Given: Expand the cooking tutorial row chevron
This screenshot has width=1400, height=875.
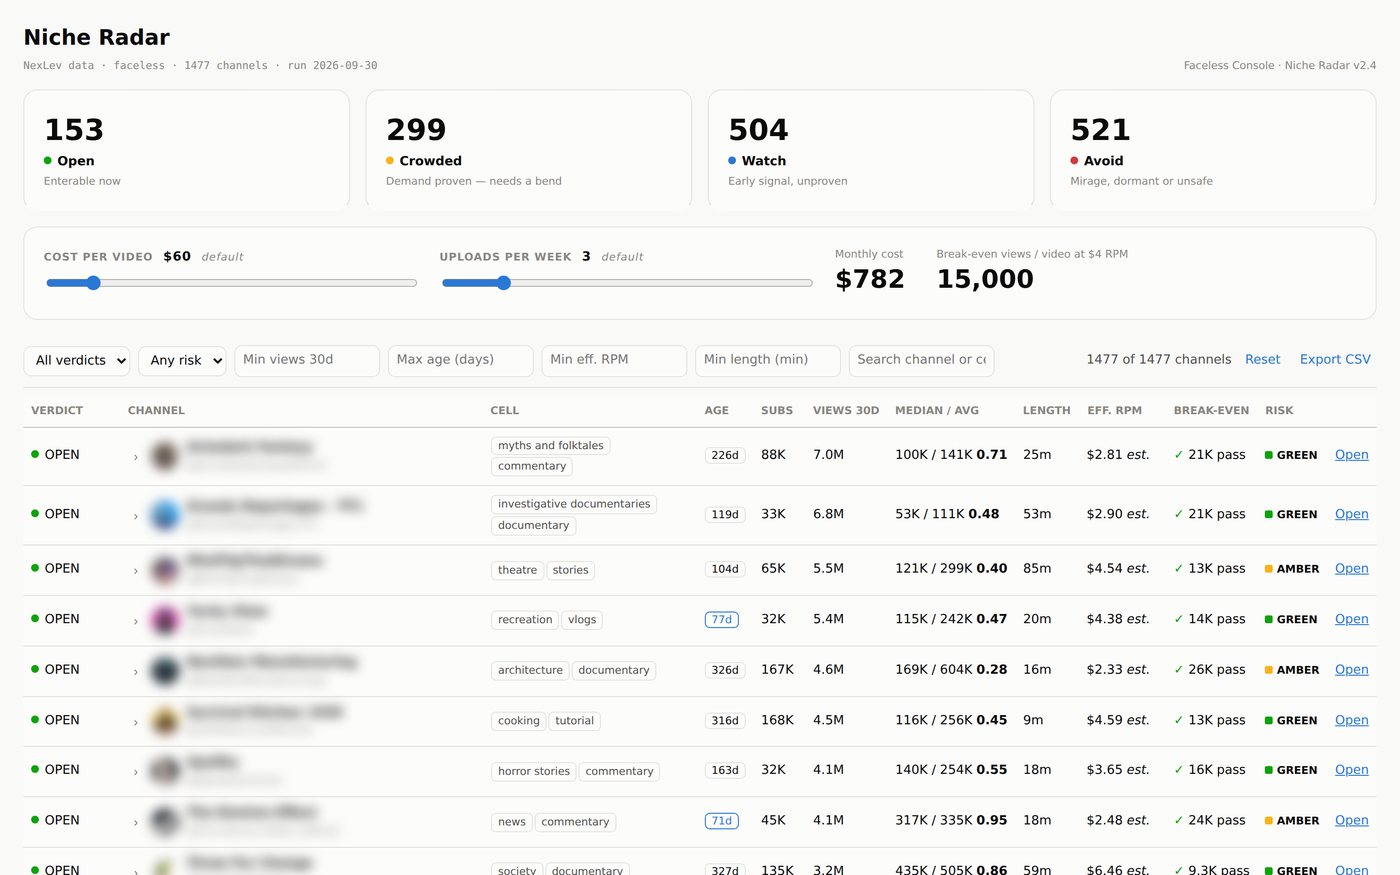Looking at the screenshot, I should (x=136, y=722).
